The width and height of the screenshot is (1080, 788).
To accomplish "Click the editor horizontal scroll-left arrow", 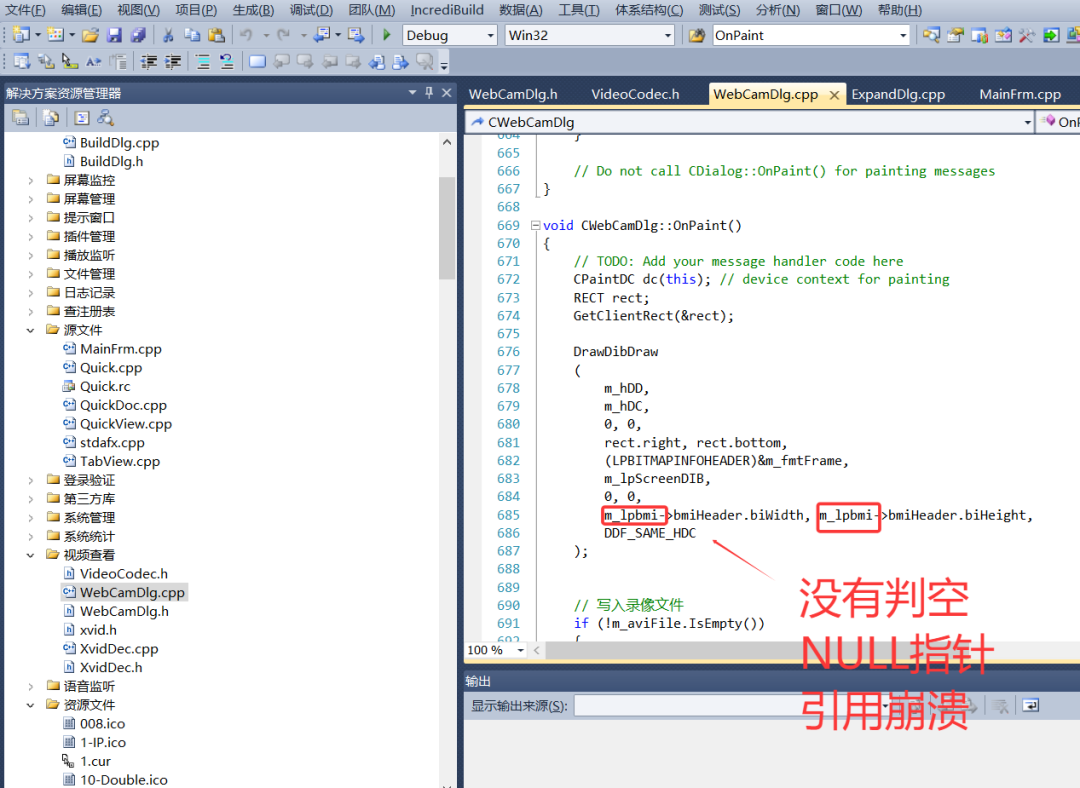I will tap(537, 650).
